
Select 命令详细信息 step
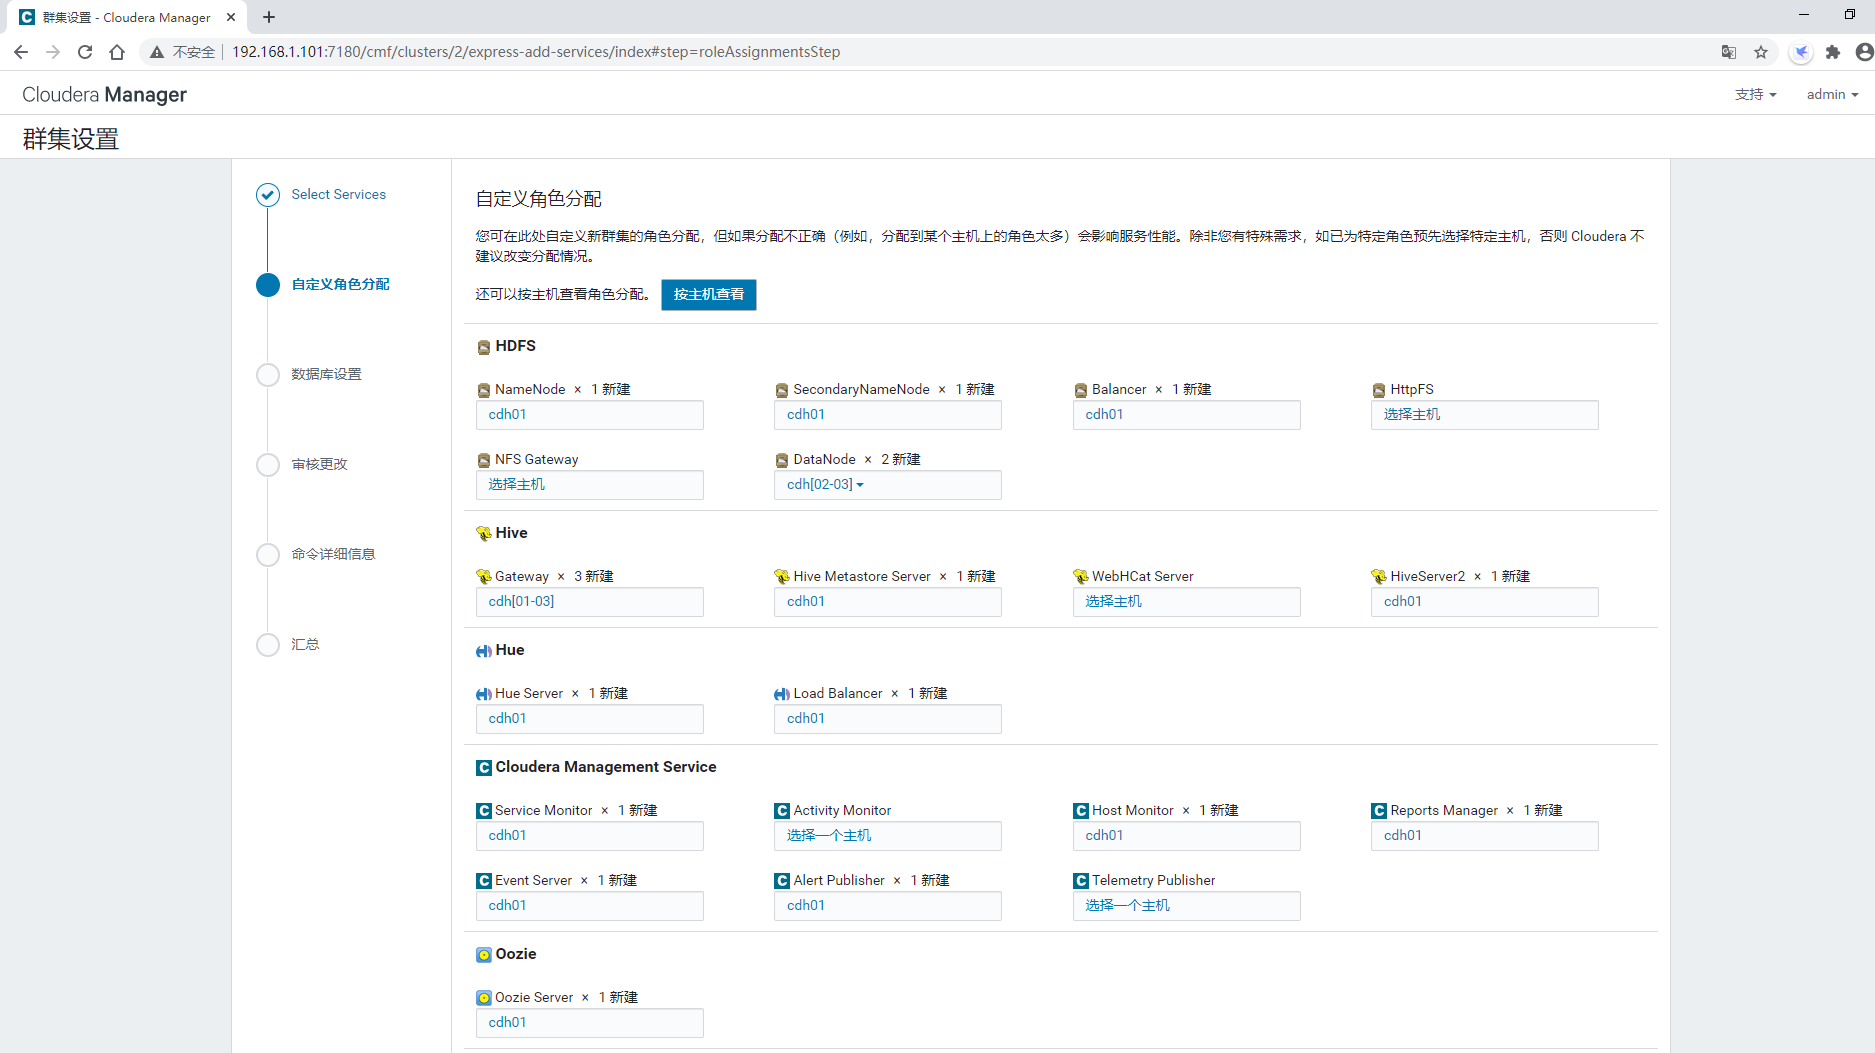333,554
